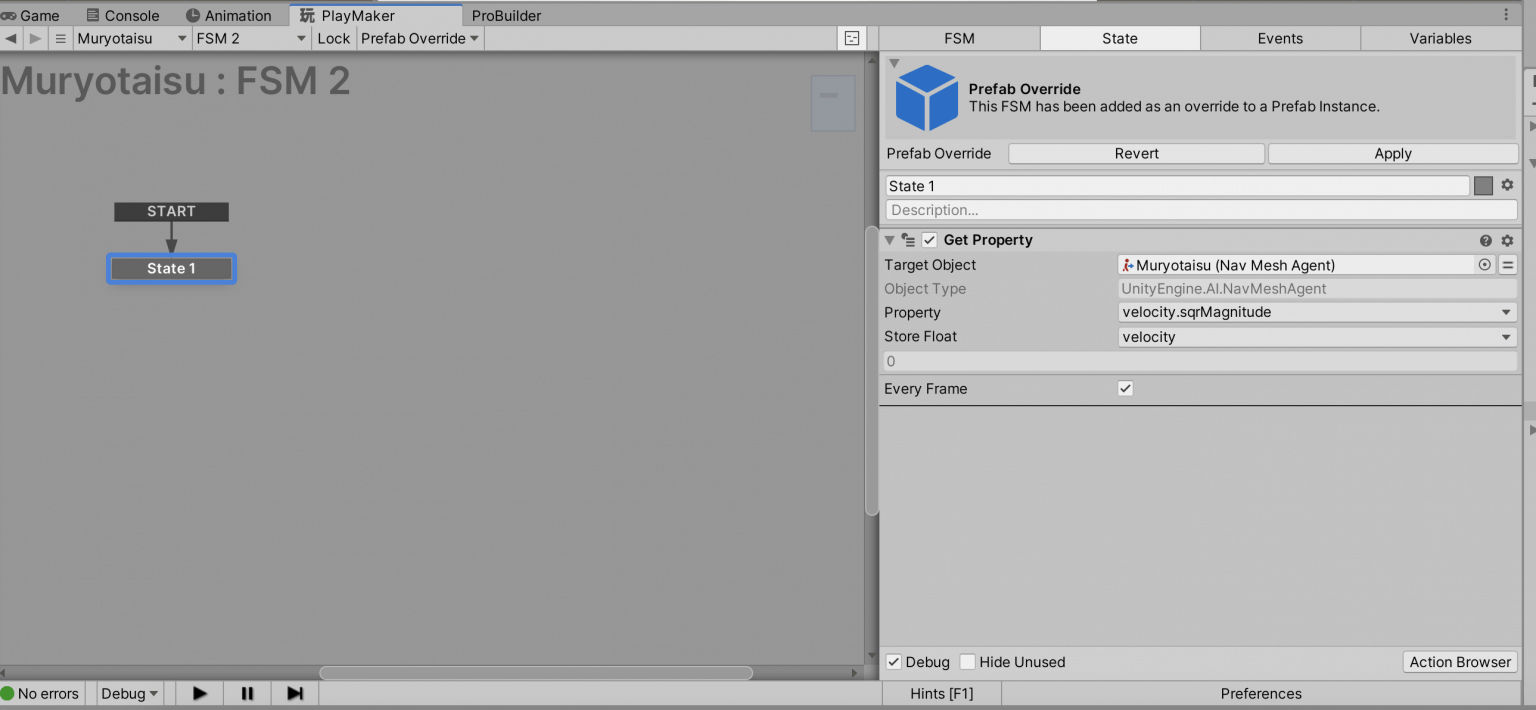Click the graph minimap icon on toolbar

(852, 36)
